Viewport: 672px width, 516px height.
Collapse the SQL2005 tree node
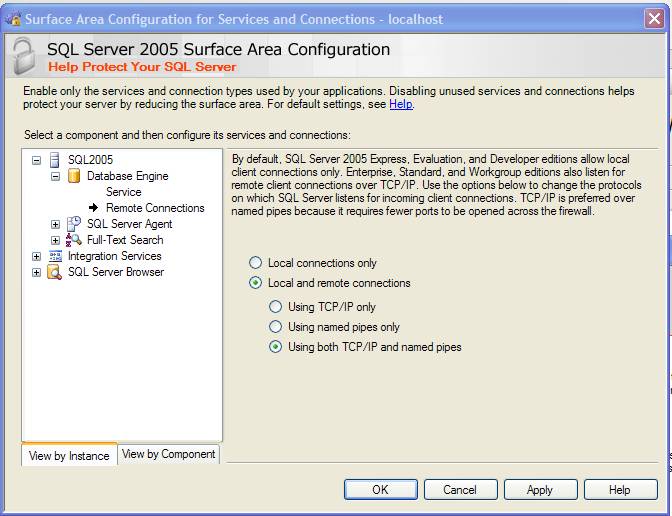(x=36, y=160)
